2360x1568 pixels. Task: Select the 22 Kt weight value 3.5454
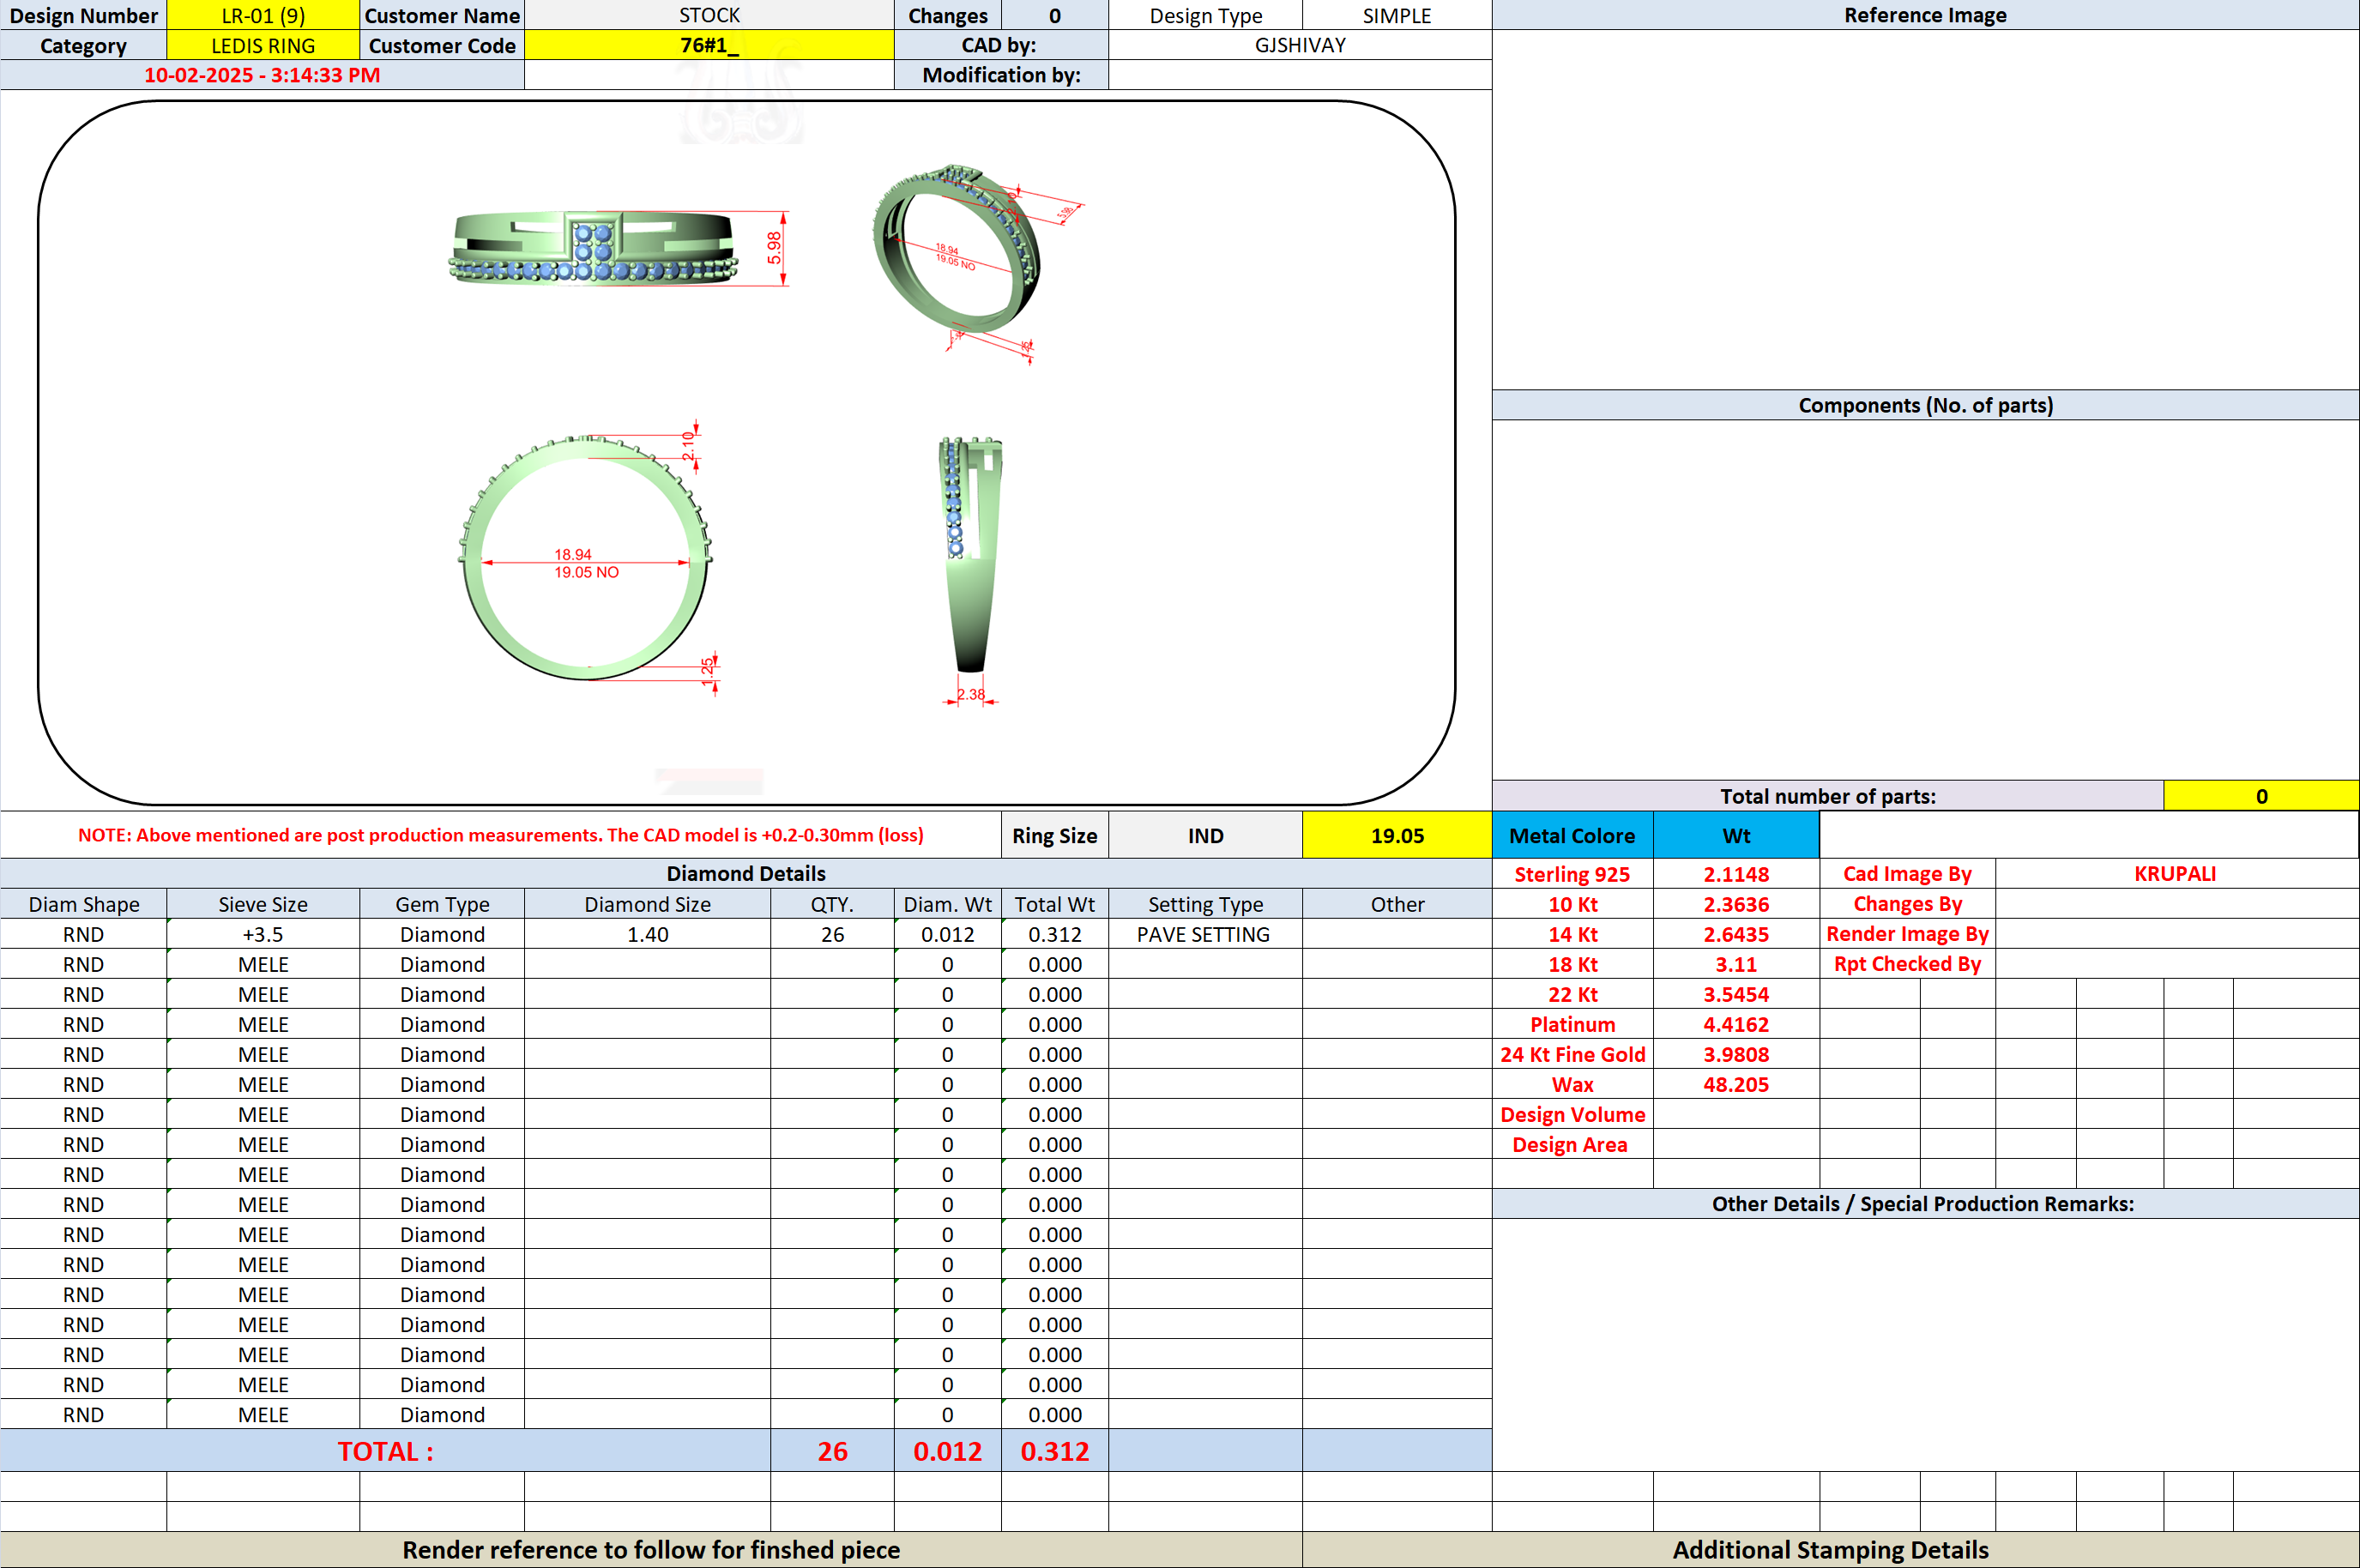tap(1736, 994)
